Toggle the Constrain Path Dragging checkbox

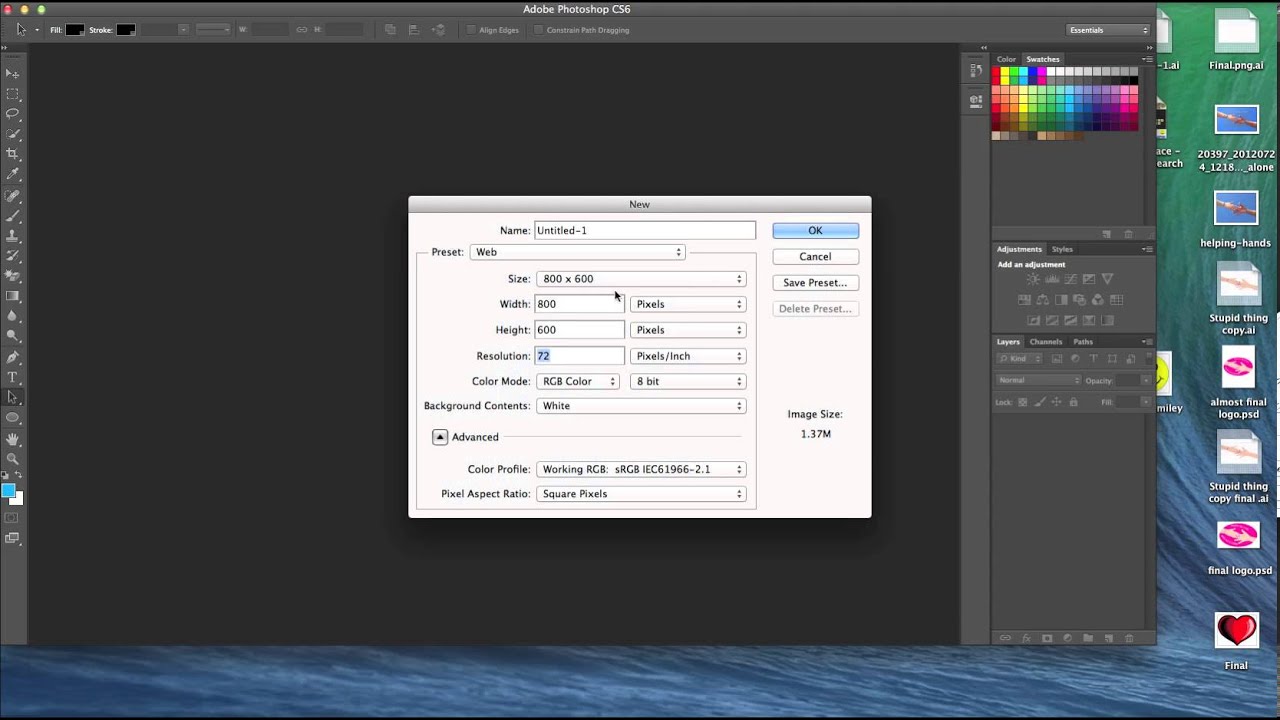[x=539, y=30]
